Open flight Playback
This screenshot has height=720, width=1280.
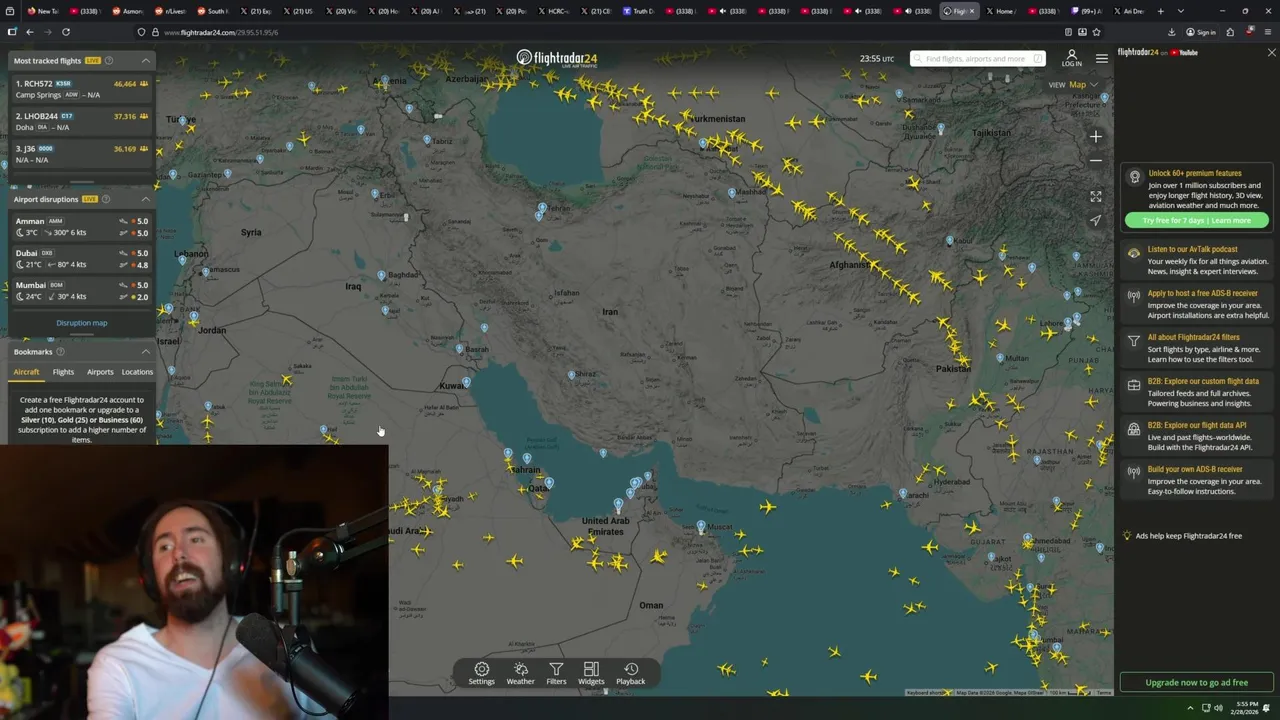click(x=631, y=673)
